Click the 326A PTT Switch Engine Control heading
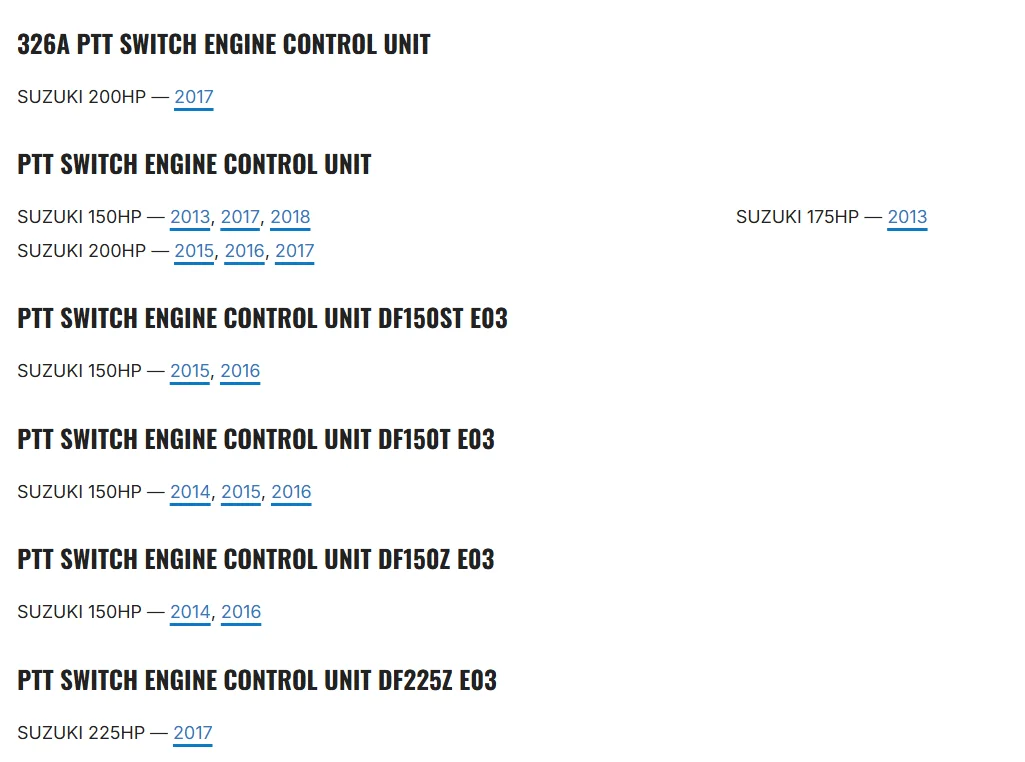Viewport: 1025px width, 762px height. pyautogui.click(x=224, y=44)
